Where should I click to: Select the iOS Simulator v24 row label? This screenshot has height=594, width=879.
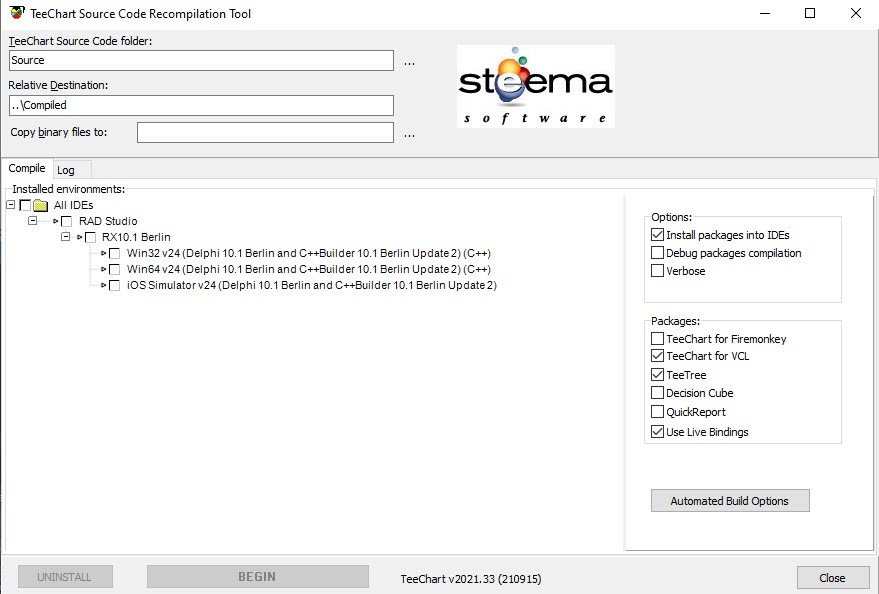coord(312,285)
